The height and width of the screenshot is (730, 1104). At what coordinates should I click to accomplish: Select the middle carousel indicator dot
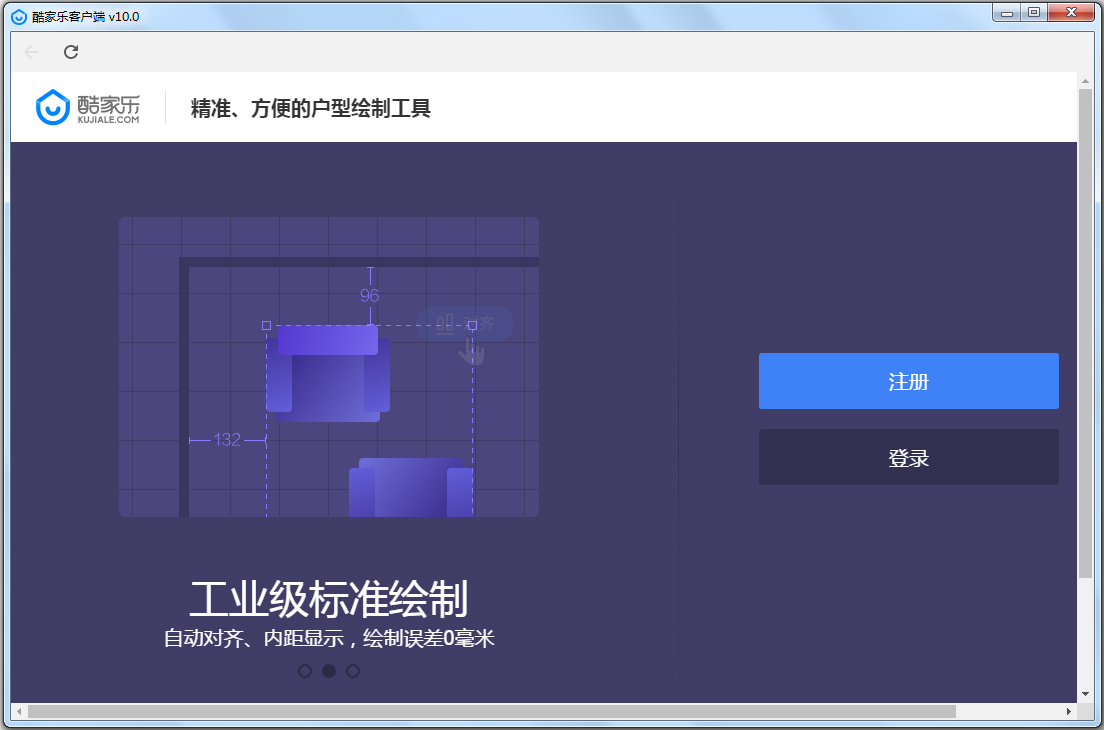click(x=329, y=671)
